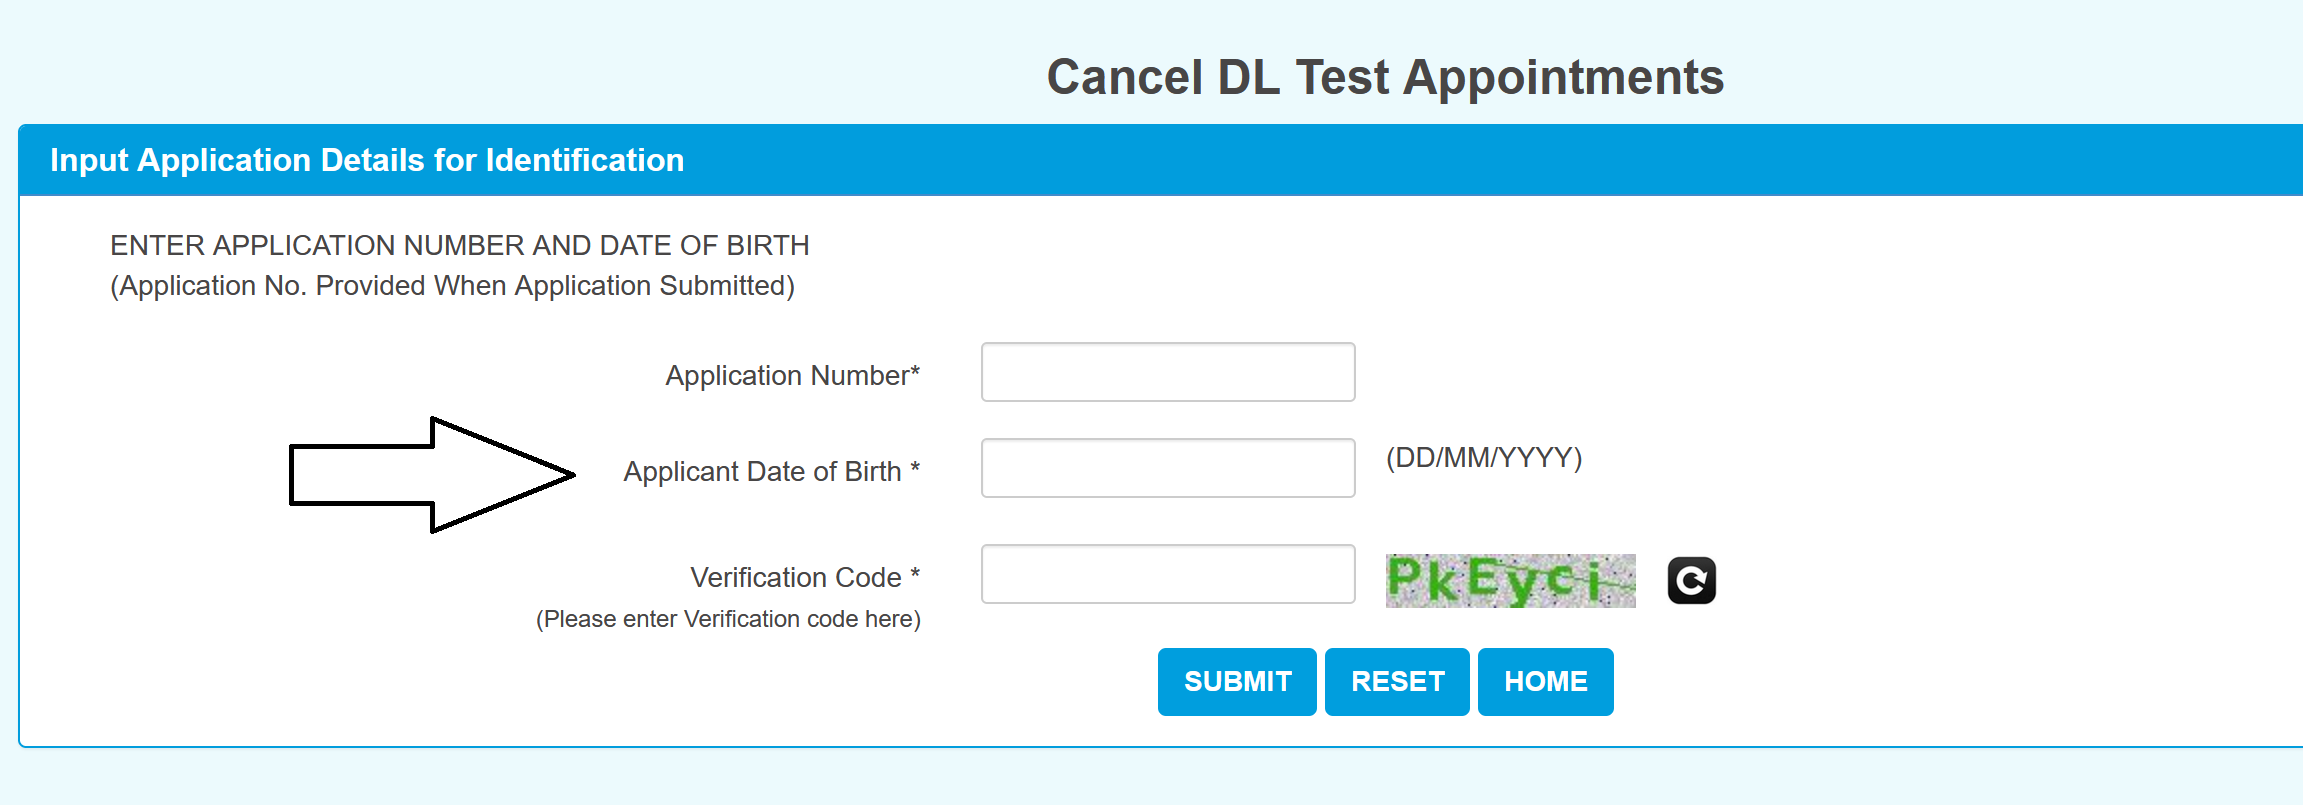Viewport: 2303px width, 805px height.
Task: Click the HOME button
Action: pos(1545,681)
